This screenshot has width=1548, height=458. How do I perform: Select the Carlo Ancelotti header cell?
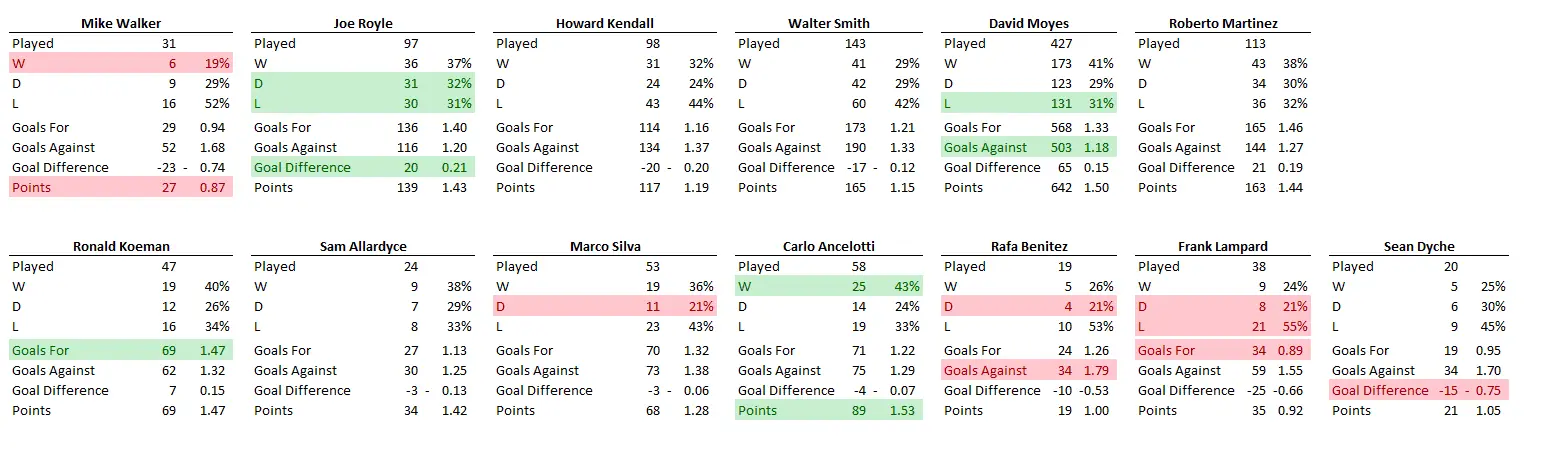point(828,246)
